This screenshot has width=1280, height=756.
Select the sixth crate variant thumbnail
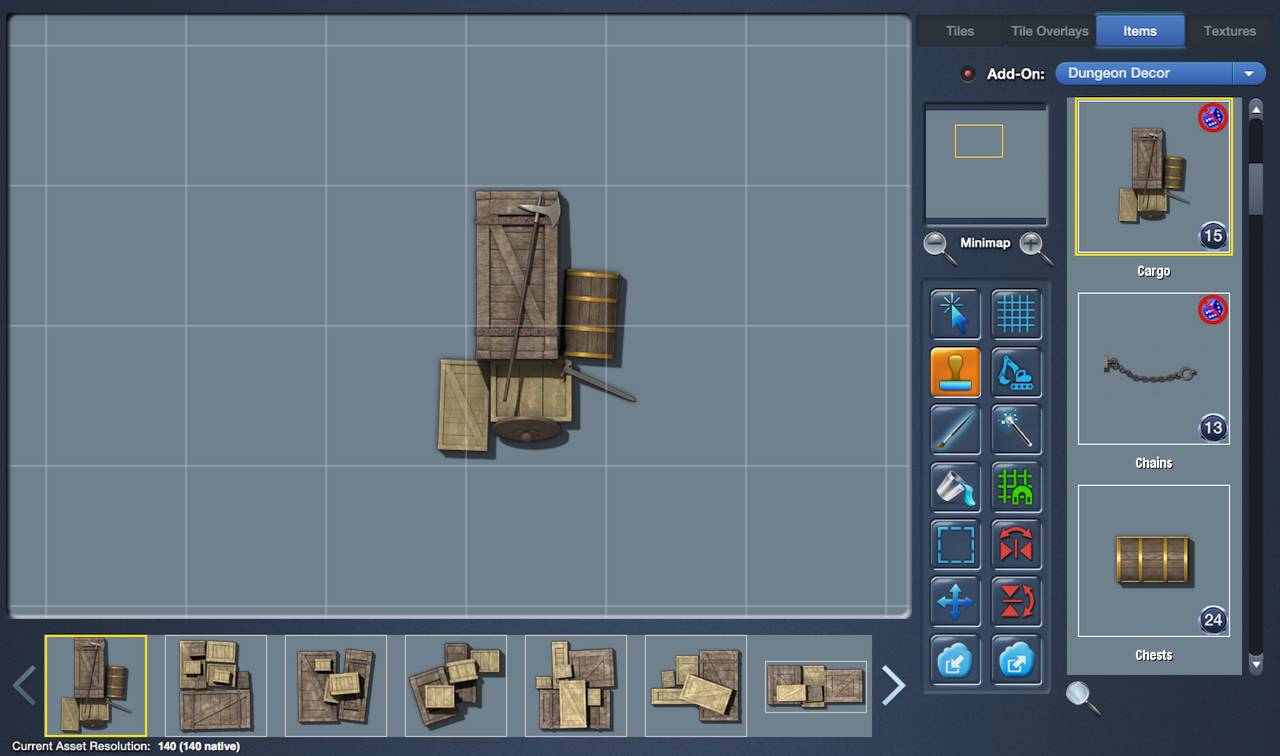click(x=696, y=686)
